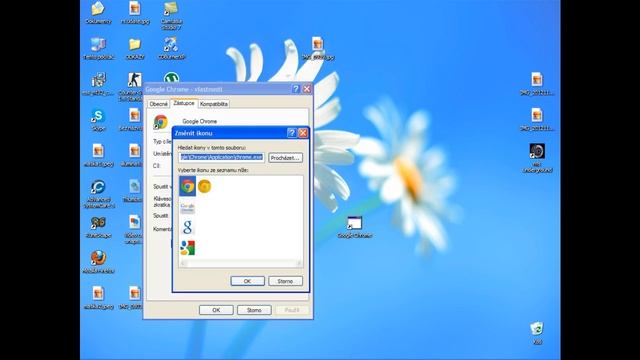Close the Změnit ikonu dialog
The image size is (640, 360).
click(303, 133)
